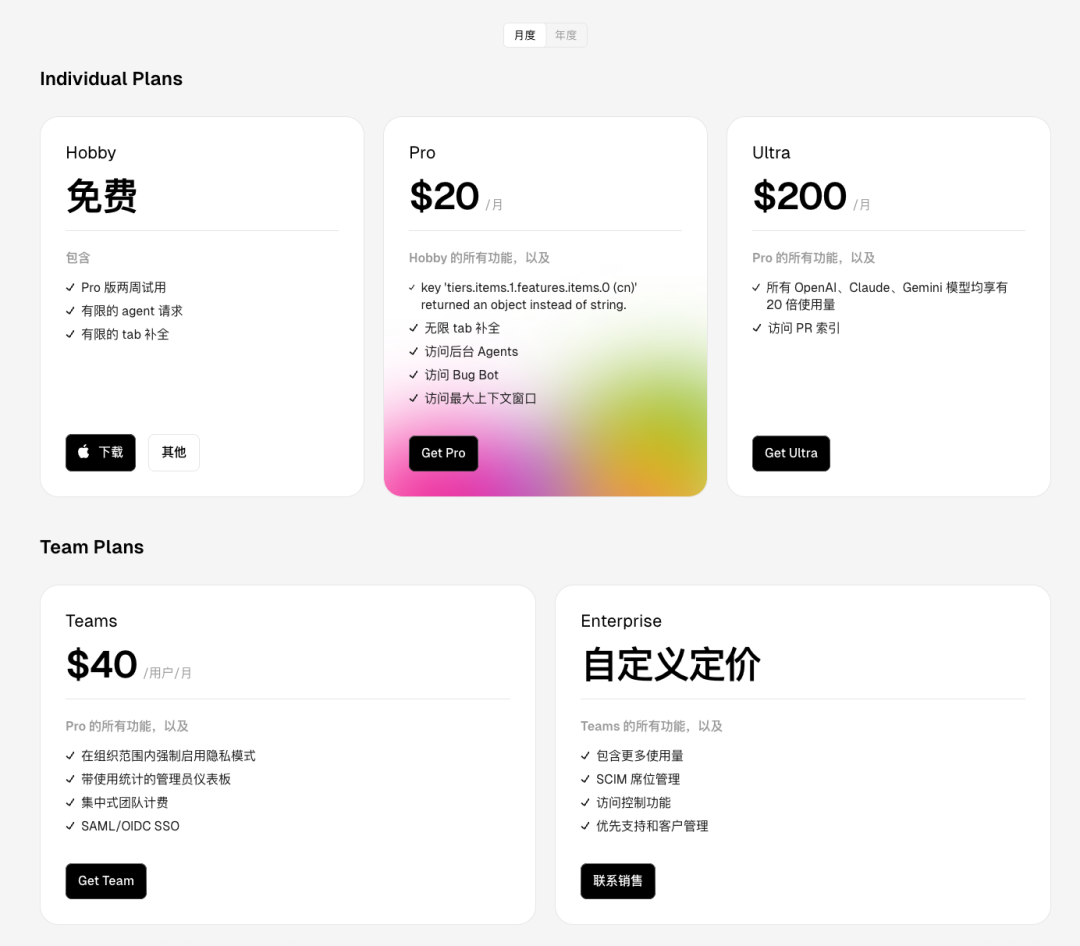The width and height of the screenshot is (1080, 946).
Task: Click the $200 Ultra price
Action: click(800, 196)
